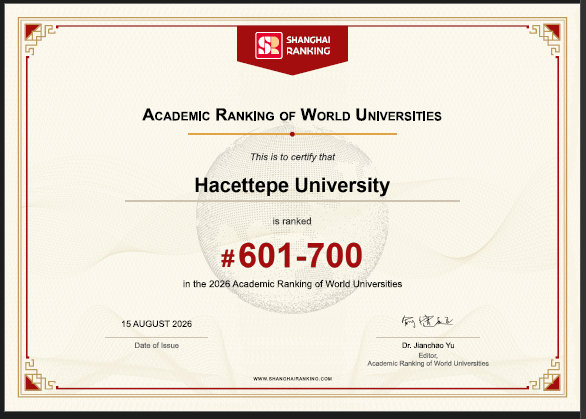Screen dimensions: 586x419
Task: Click the handwritten signature above Dr. Jianchao Yu
Action: 427,321
